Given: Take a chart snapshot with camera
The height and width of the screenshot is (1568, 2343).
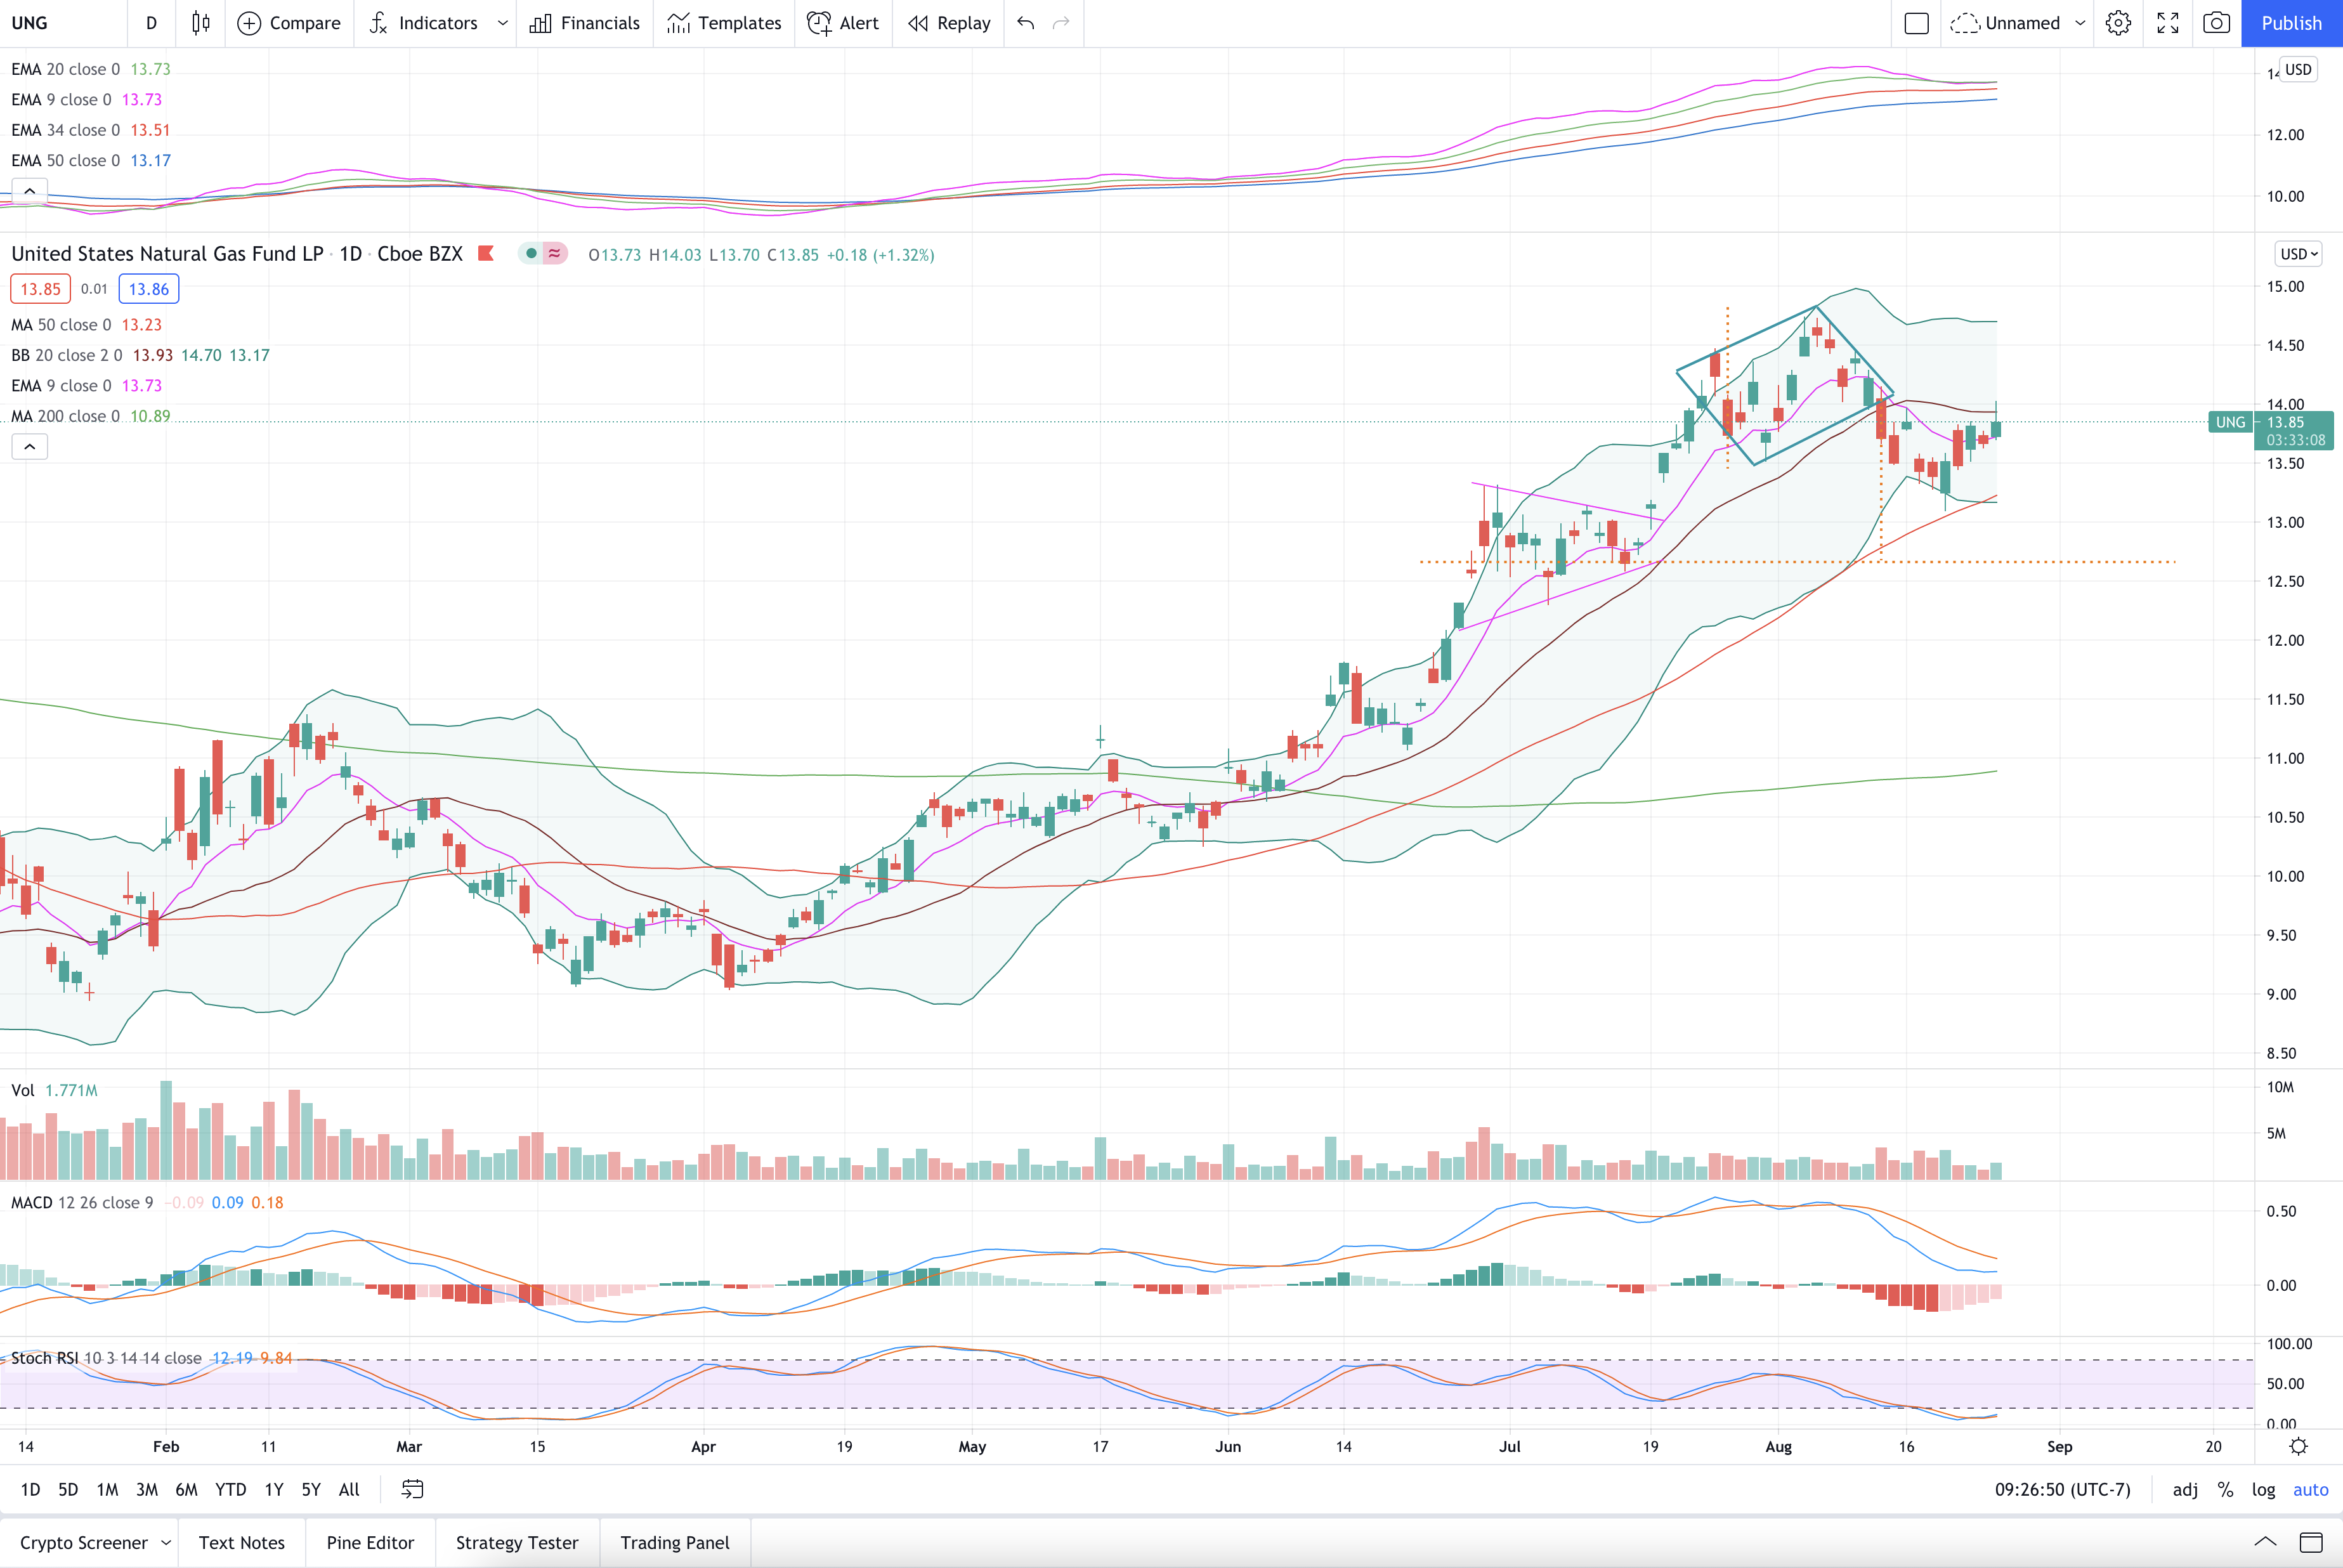Looking at the screenshot, I should [2217, 23].
